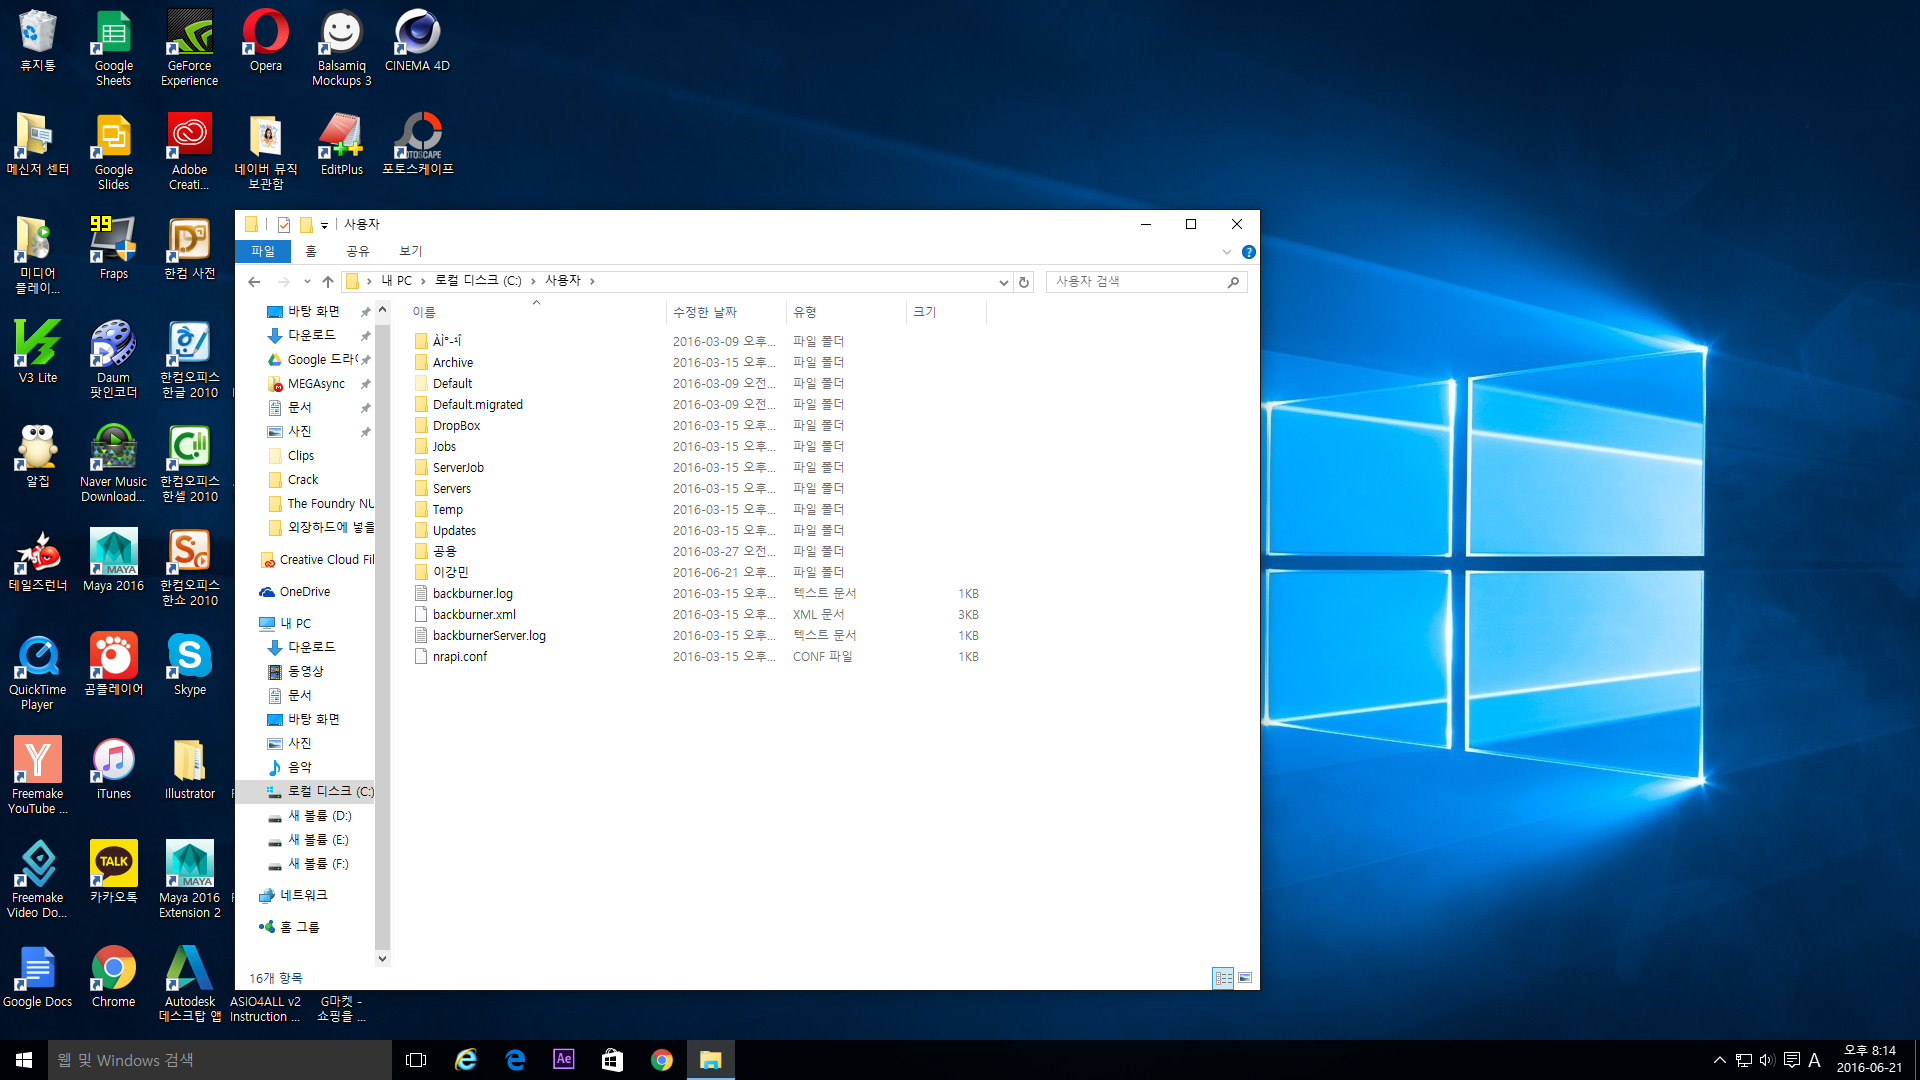
Task: Switch to large icons view button
Action: 1245,978
